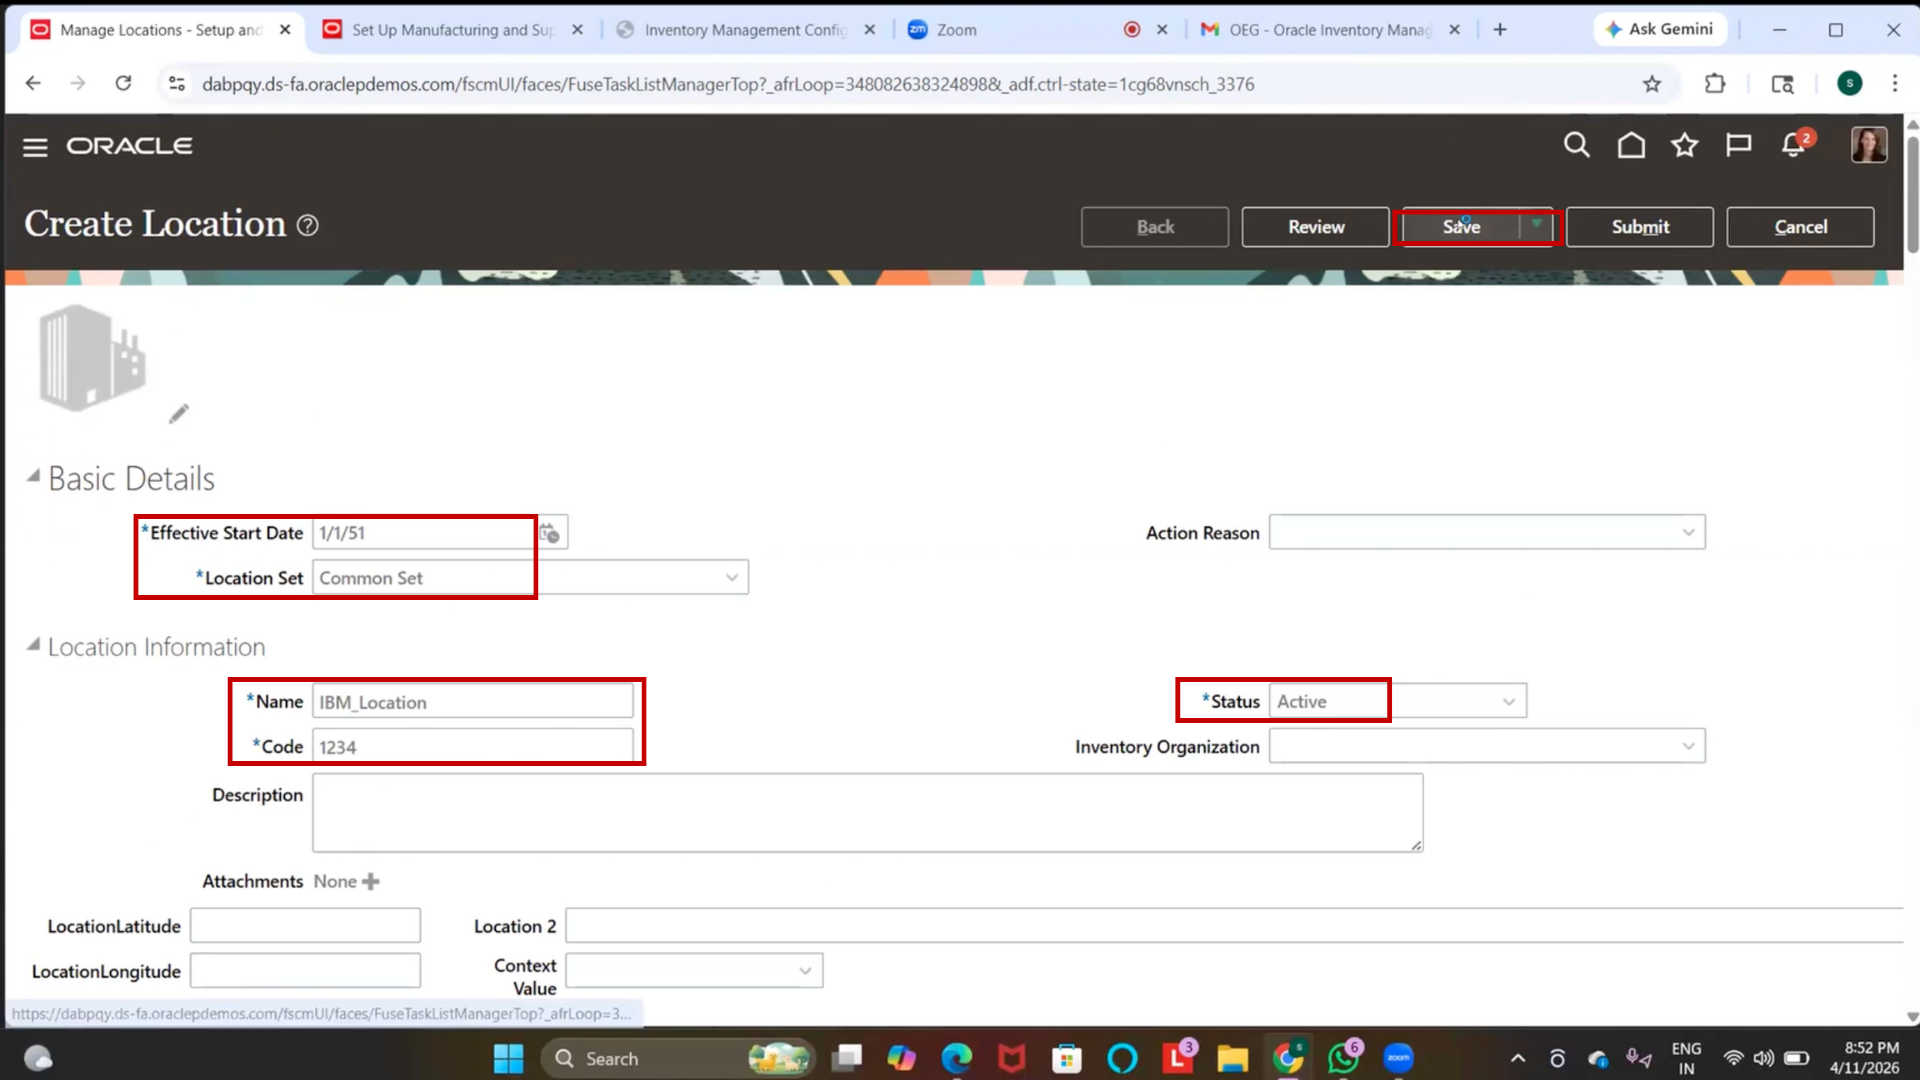Open the Action Reason dropdown

click(1688, 533)
